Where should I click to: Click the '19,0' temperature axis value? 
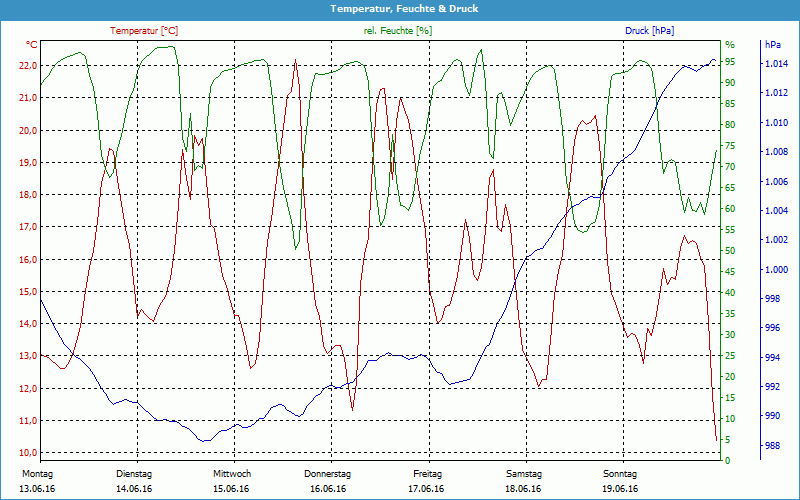pyautogui.click(x=28, y=162)
